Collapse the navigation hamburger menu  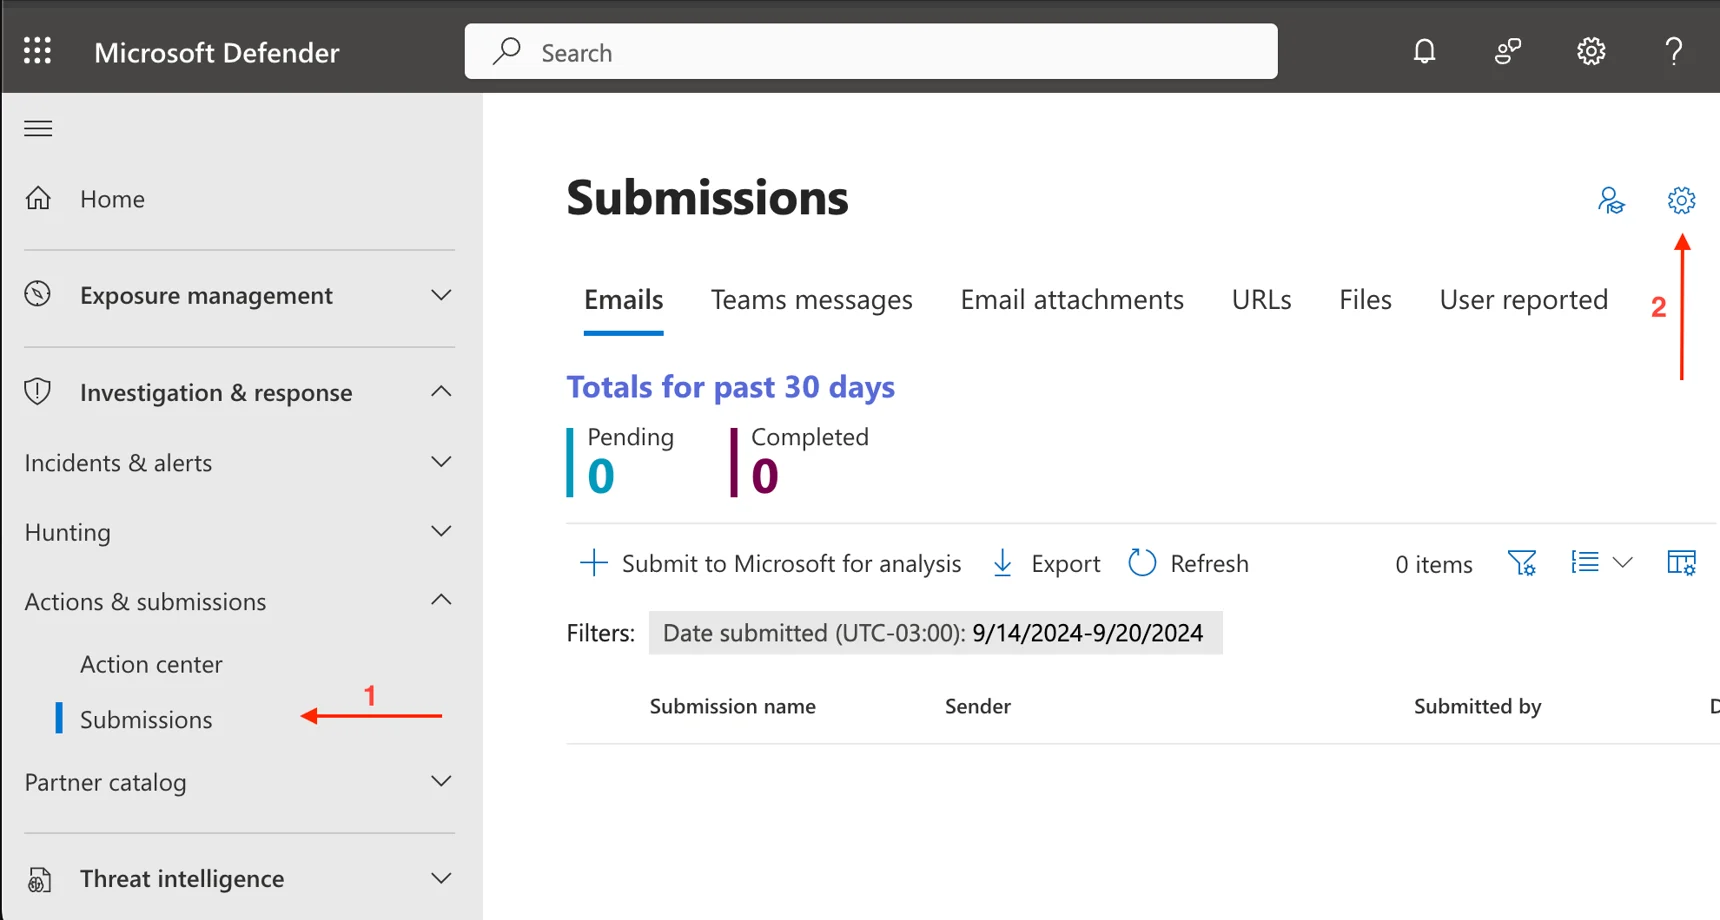(38, 128)
